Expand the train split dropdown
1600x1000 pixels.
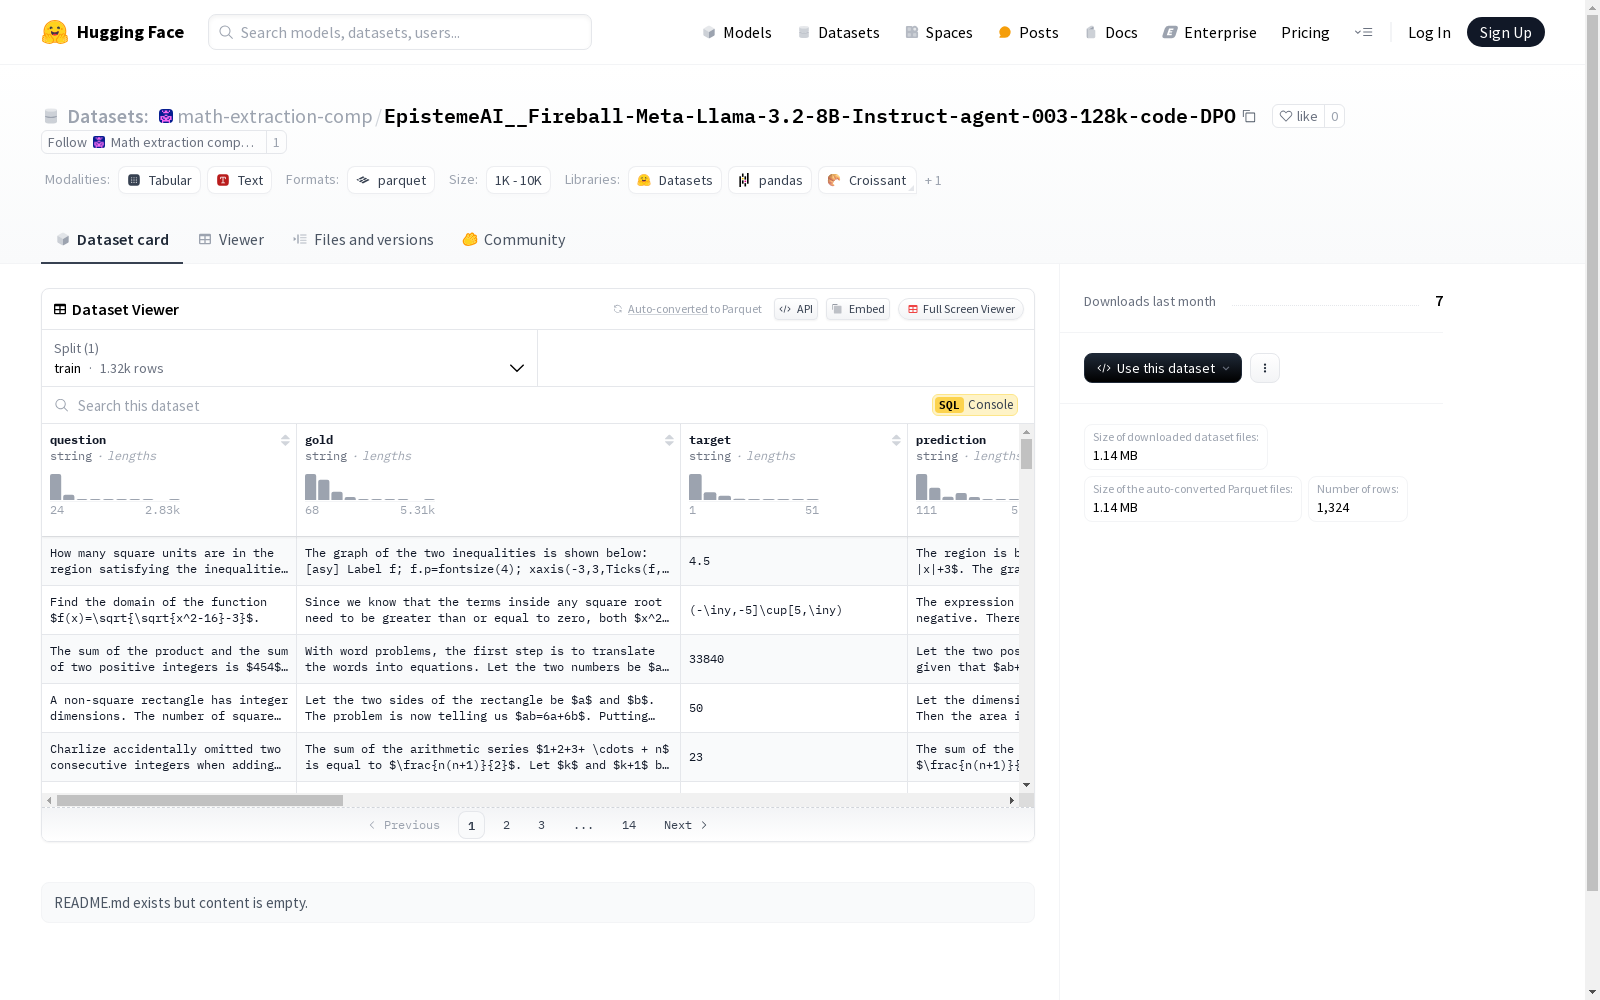coord(290,358)
